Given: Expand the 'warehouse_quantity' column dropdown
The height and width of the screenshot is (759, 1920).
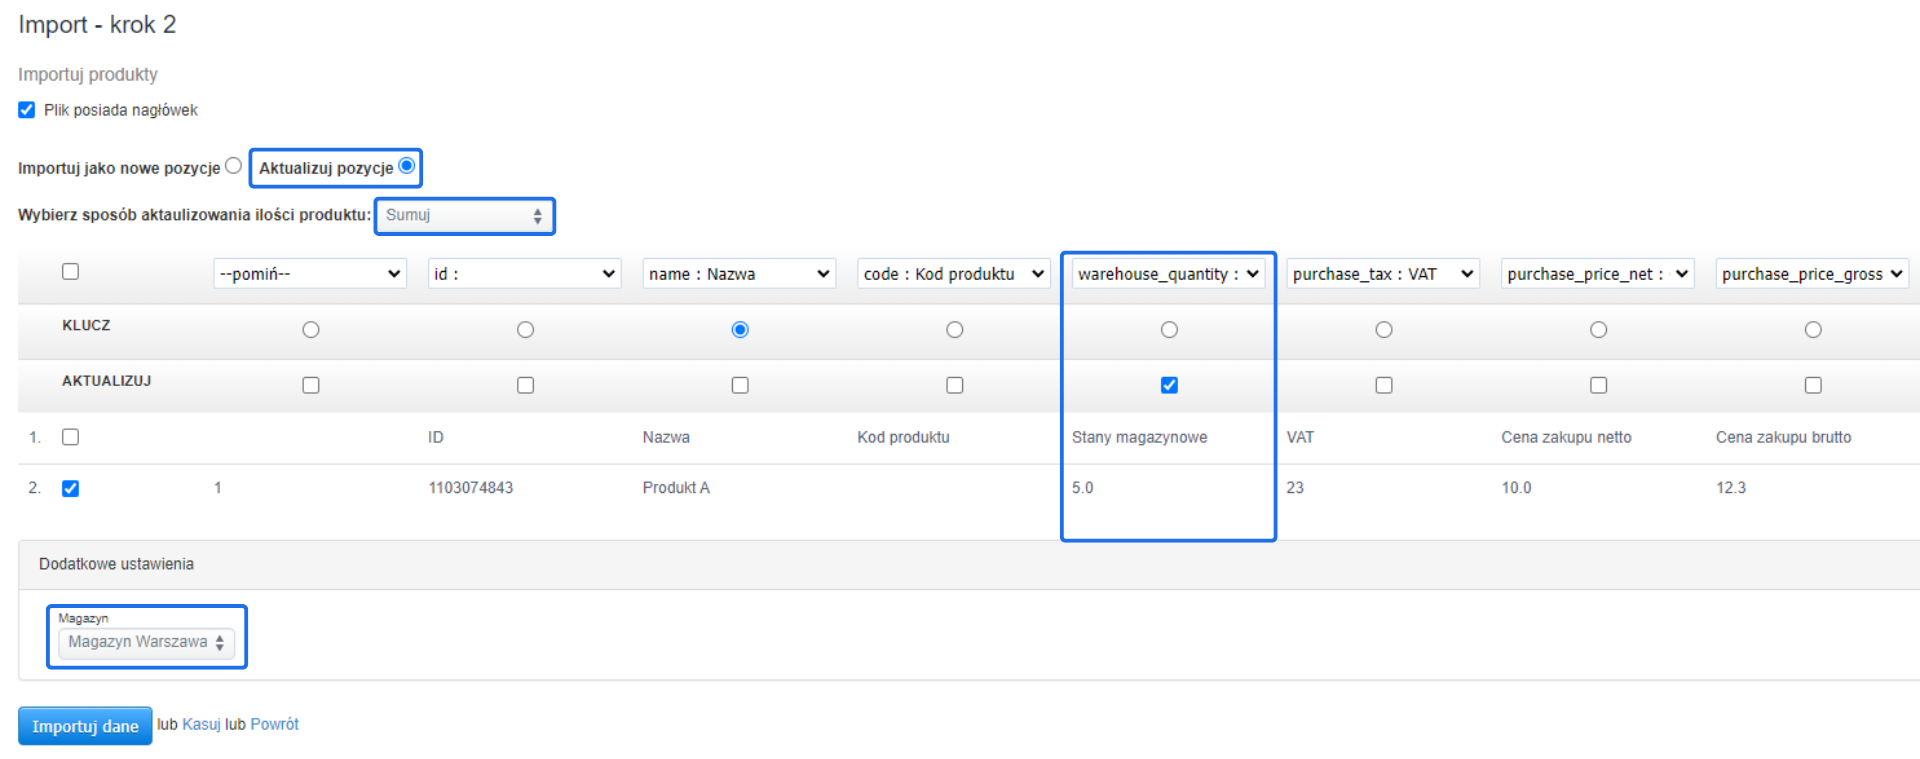Looking at the screenshot, I should [x=1168, y=274].
